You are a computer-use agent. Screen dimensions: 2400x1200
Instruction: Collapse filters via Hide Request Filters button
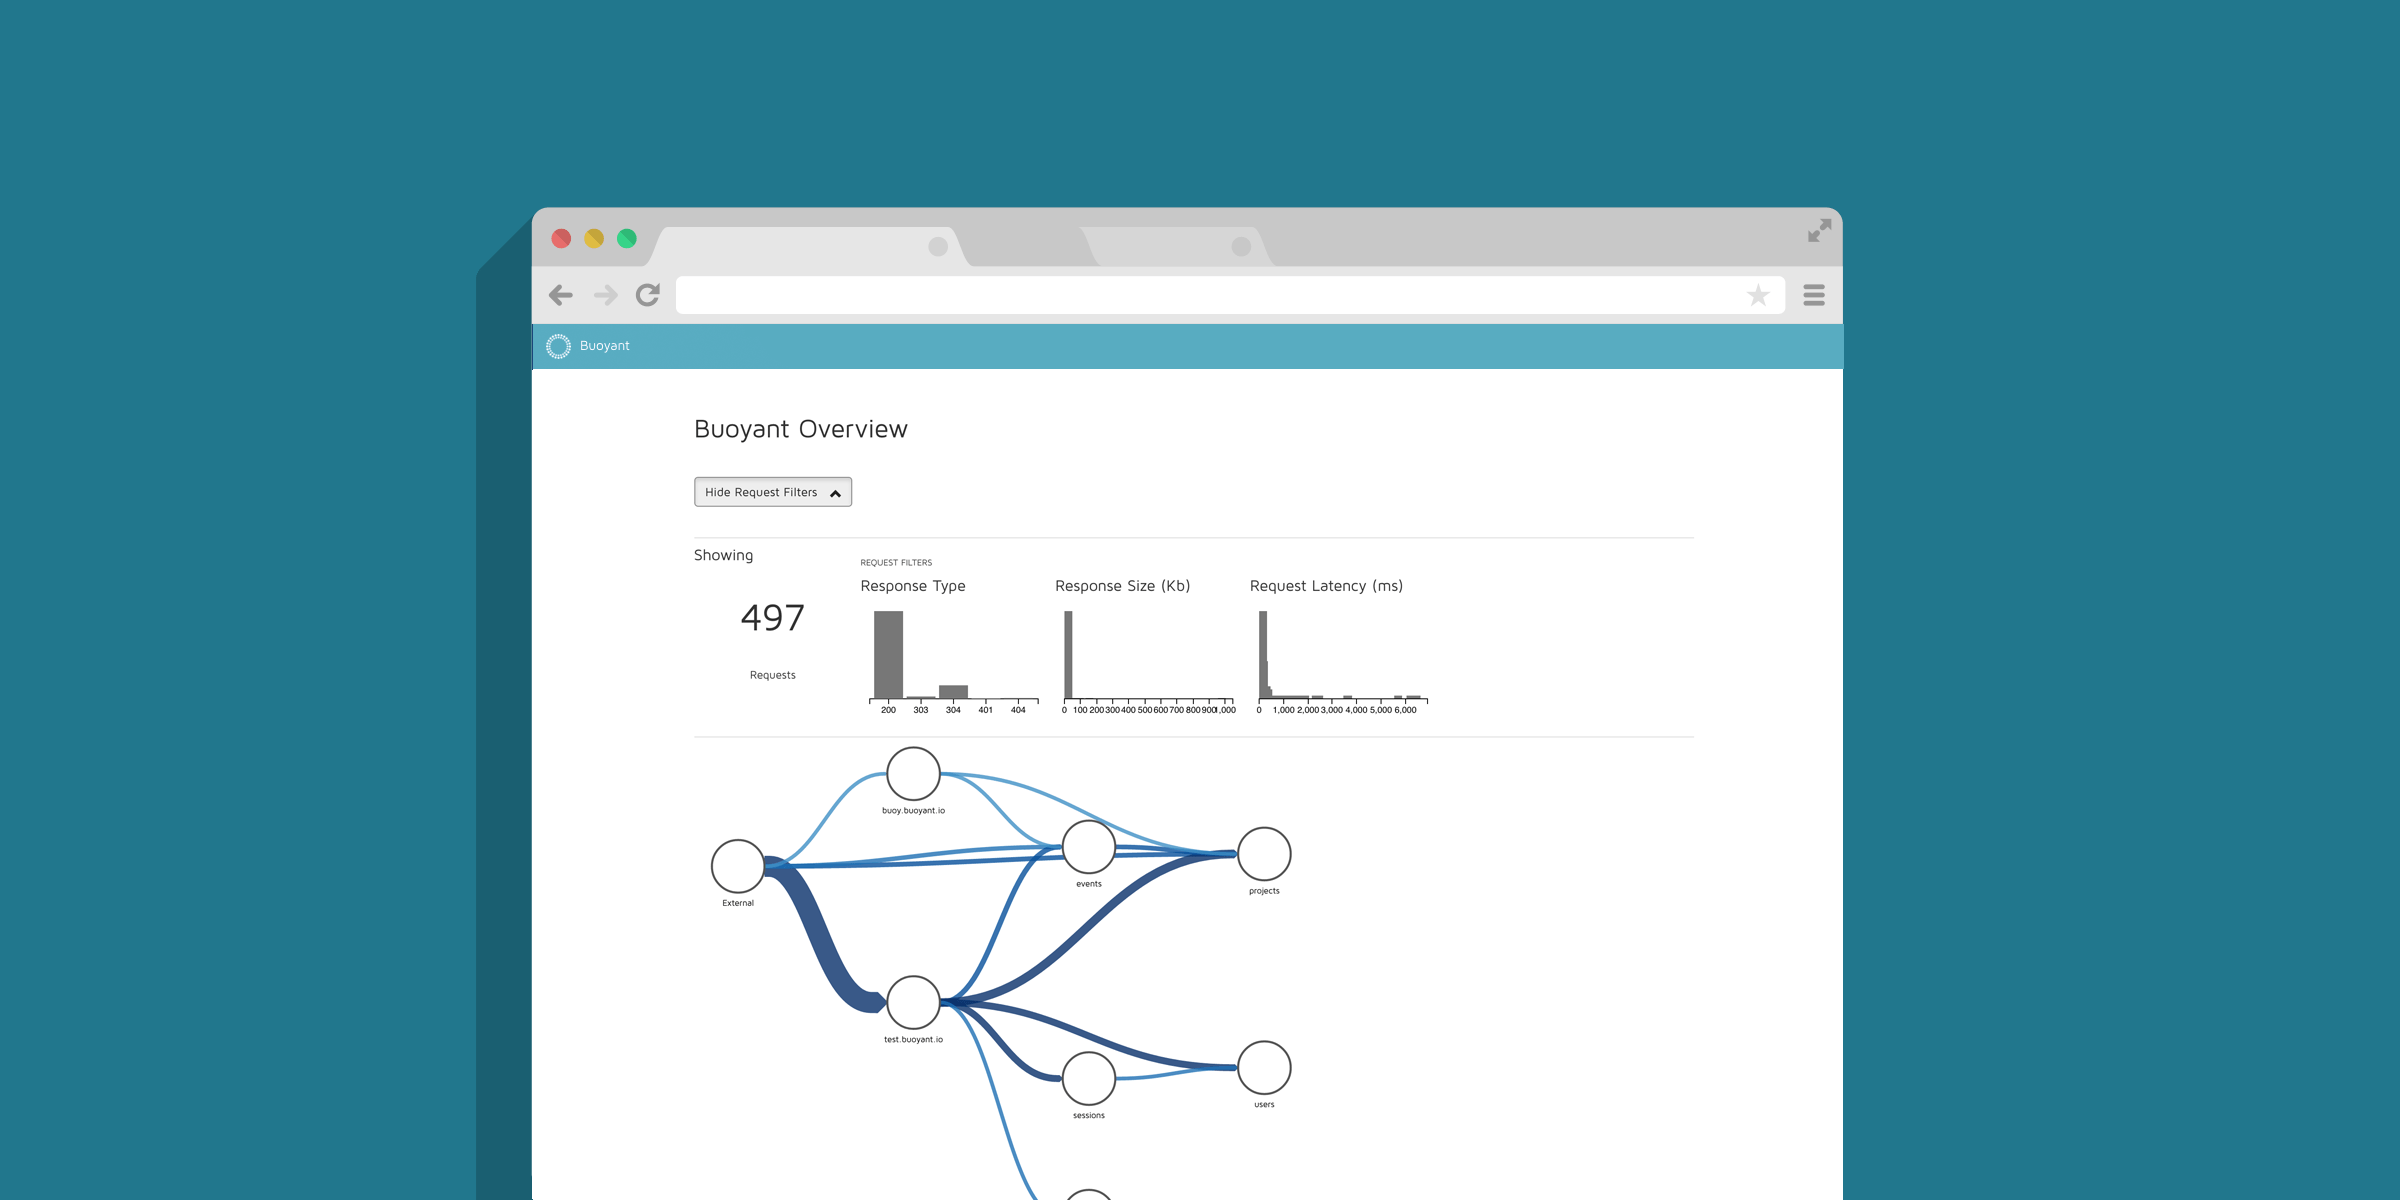point(772,492)
